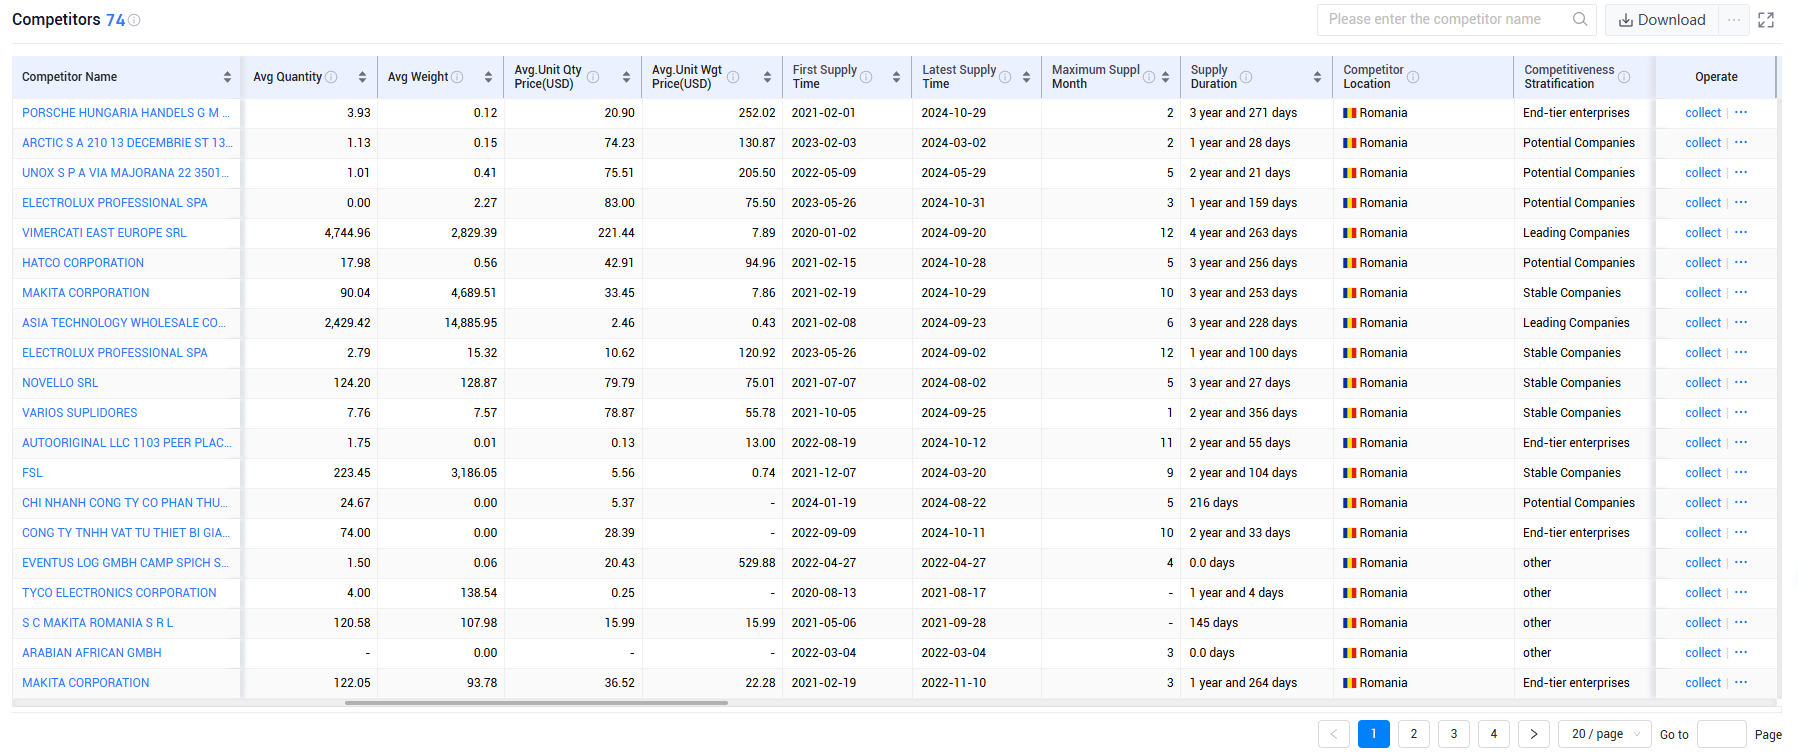Open VIMERCATI EAST EUROPE SRL link
Screen dimensions: 1798x754
104,233
